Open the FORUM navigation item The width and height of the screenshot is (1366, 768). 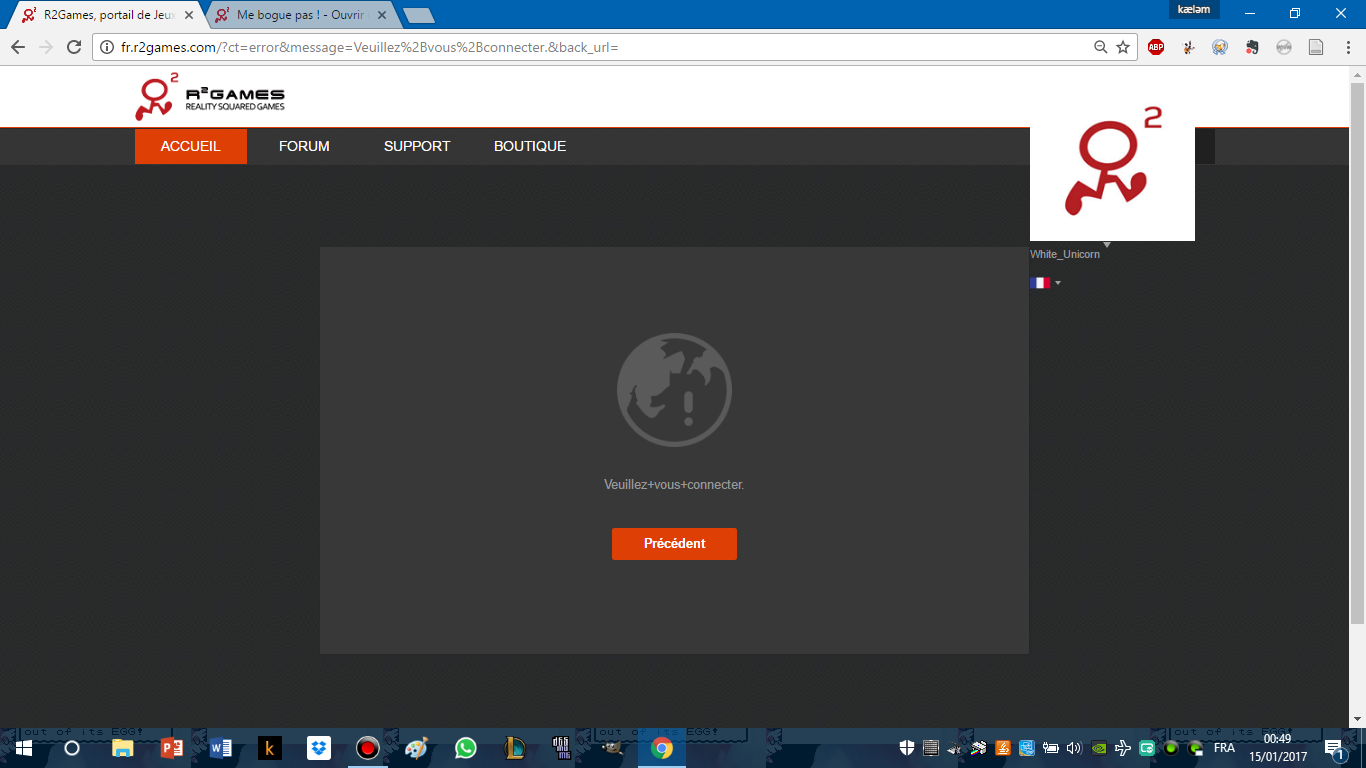click(x=304, y=146)
